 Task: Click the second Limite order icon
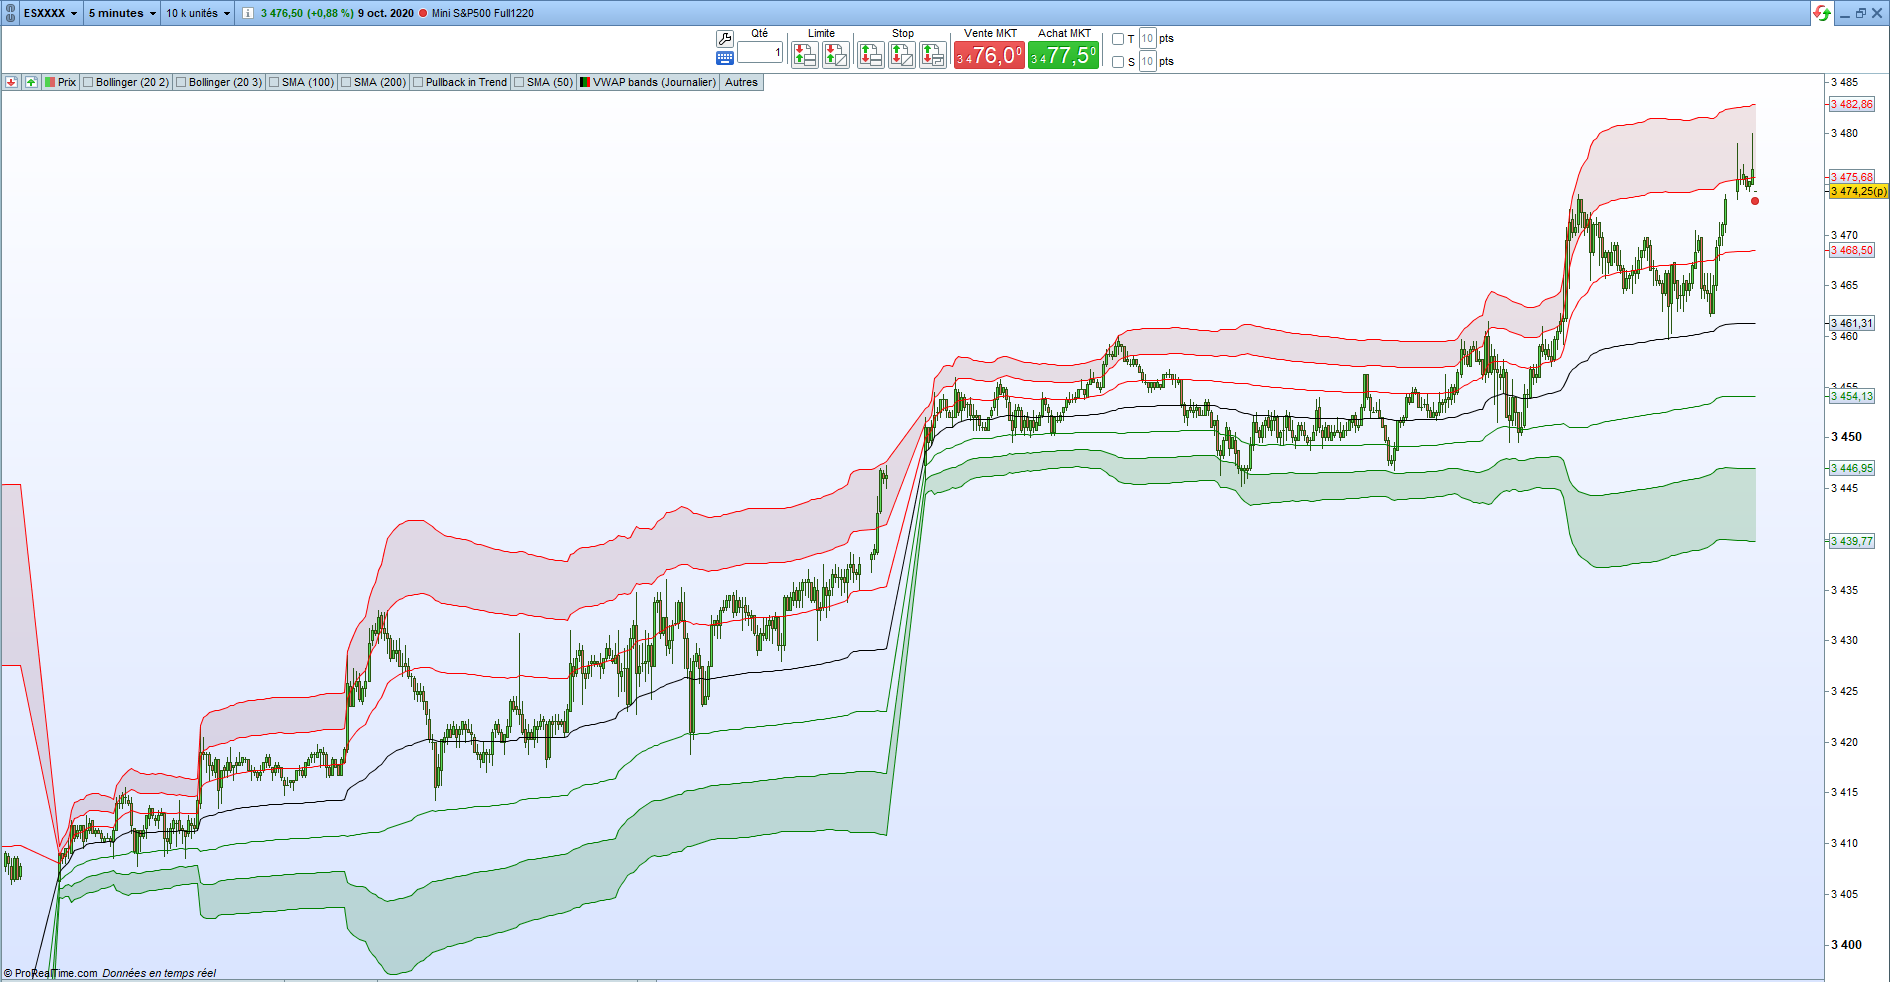[x=836, y=55]
